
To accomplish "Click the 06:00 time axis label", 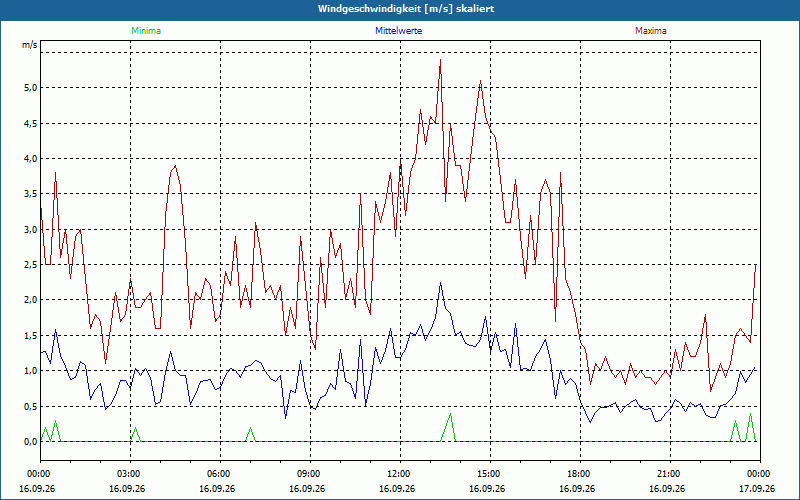I will [220, 474].
